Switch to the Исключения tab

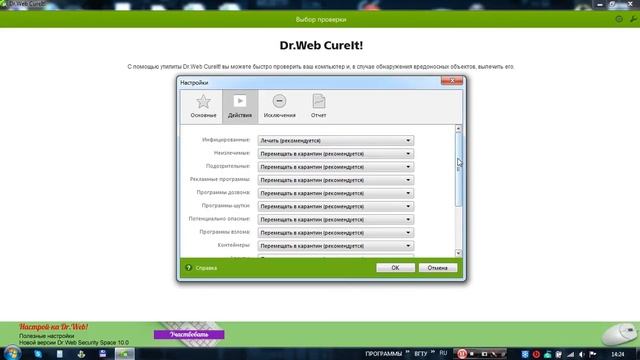pos(280,106)
